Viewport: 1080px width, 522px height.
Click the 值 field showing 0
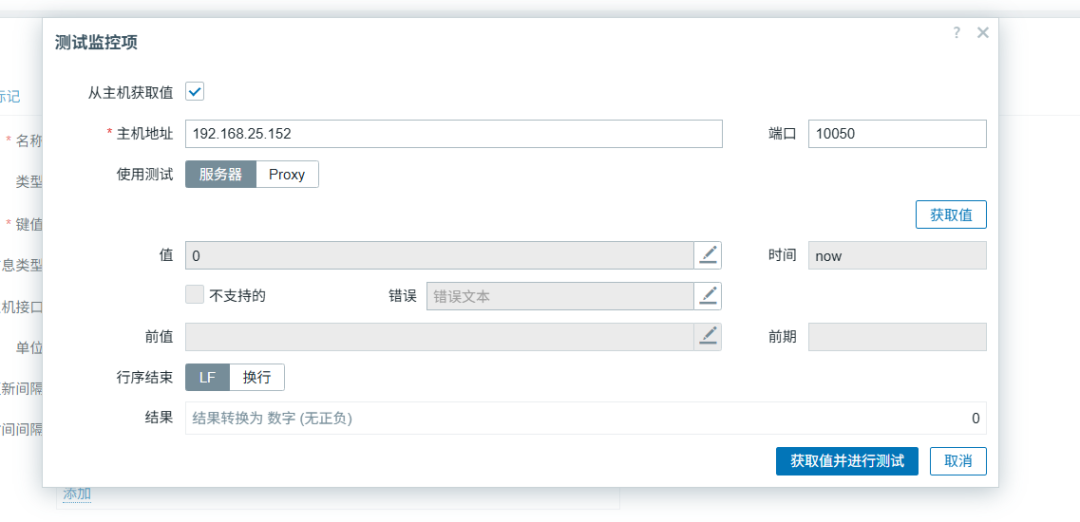(439, 255)
